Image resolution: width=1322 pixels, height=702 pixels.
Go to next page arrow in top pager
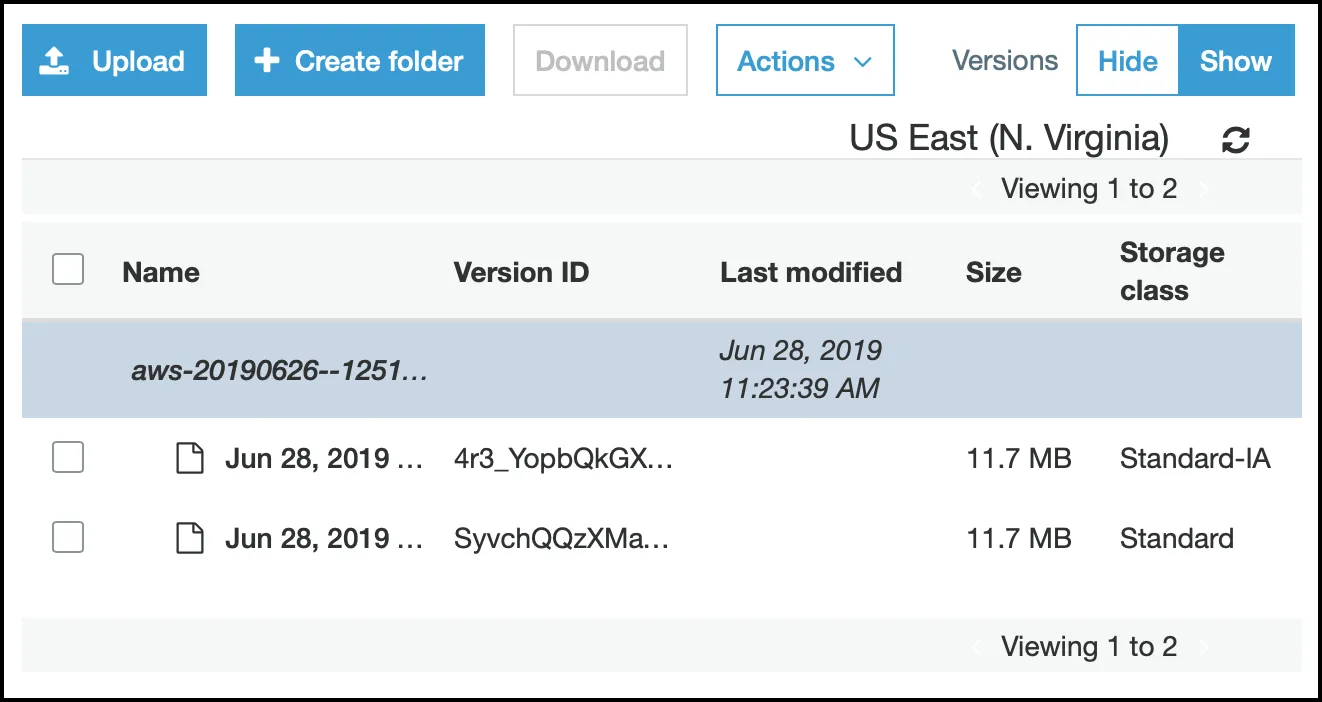point(1204,189)
